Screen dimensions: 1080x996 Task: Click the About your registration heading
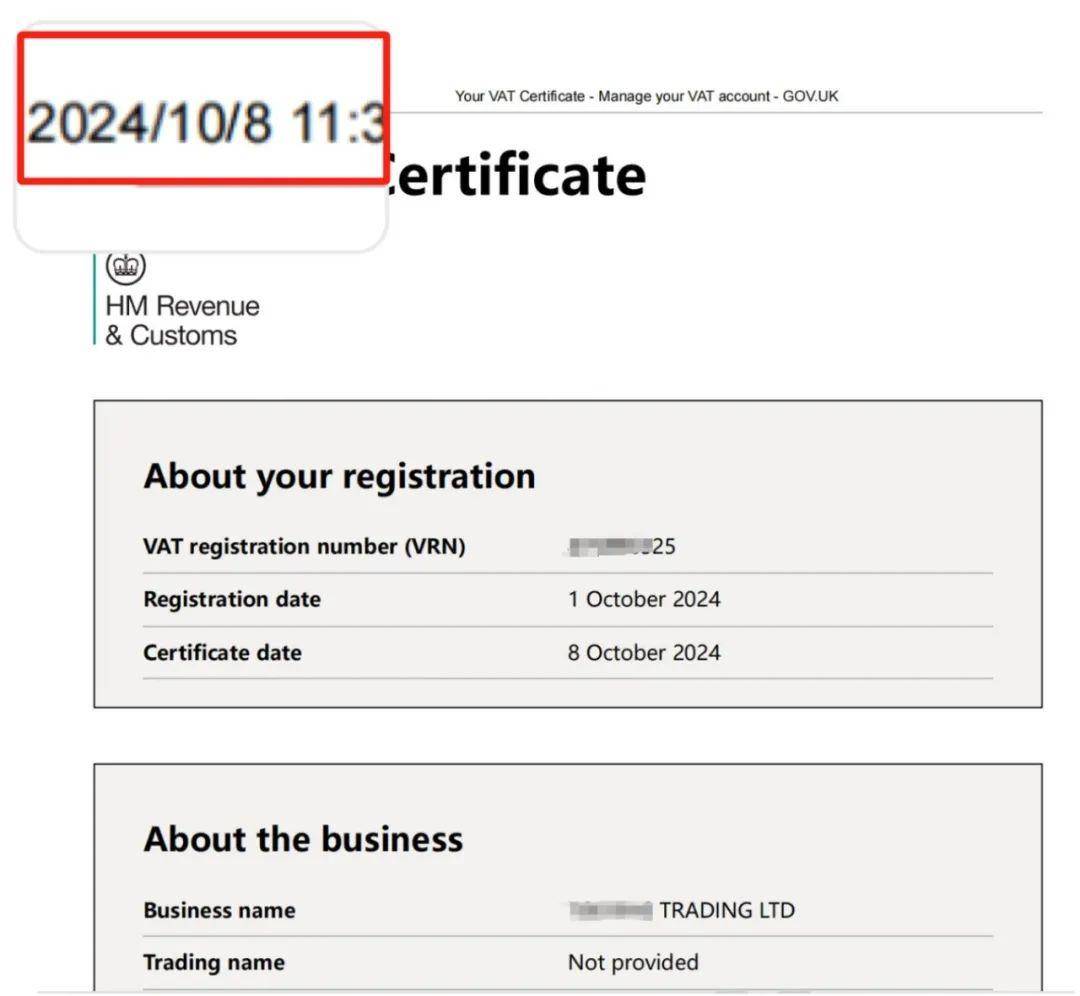tap(340, 477)
